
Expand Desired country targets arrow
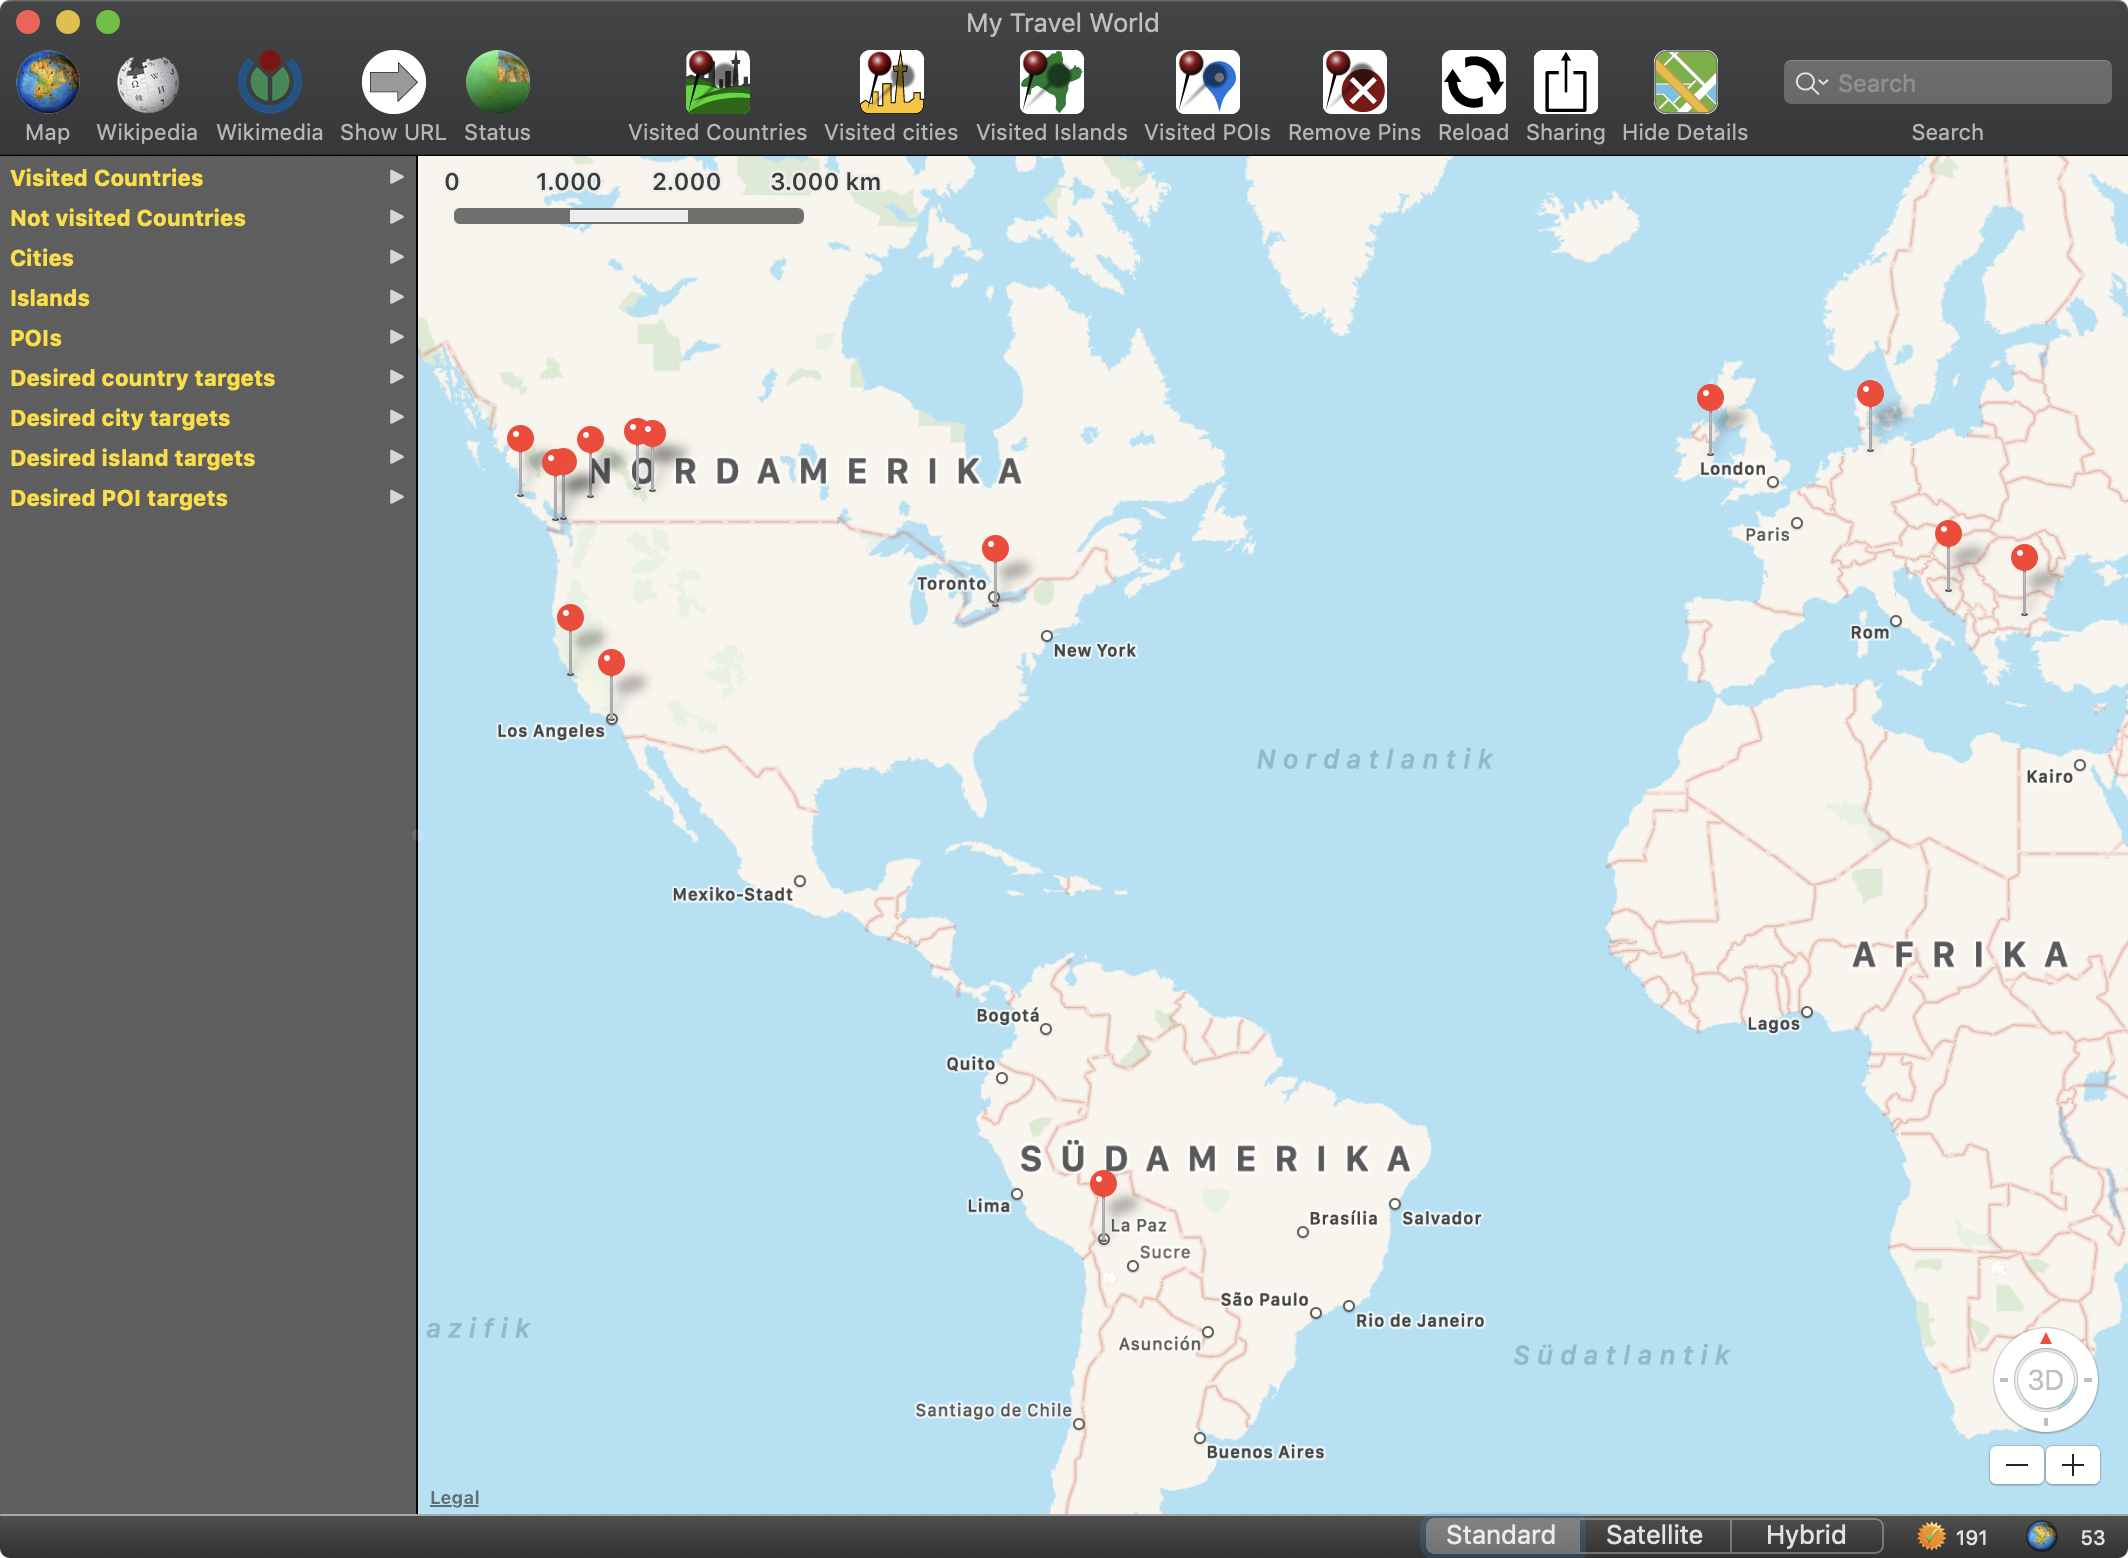tap(397, 377)
